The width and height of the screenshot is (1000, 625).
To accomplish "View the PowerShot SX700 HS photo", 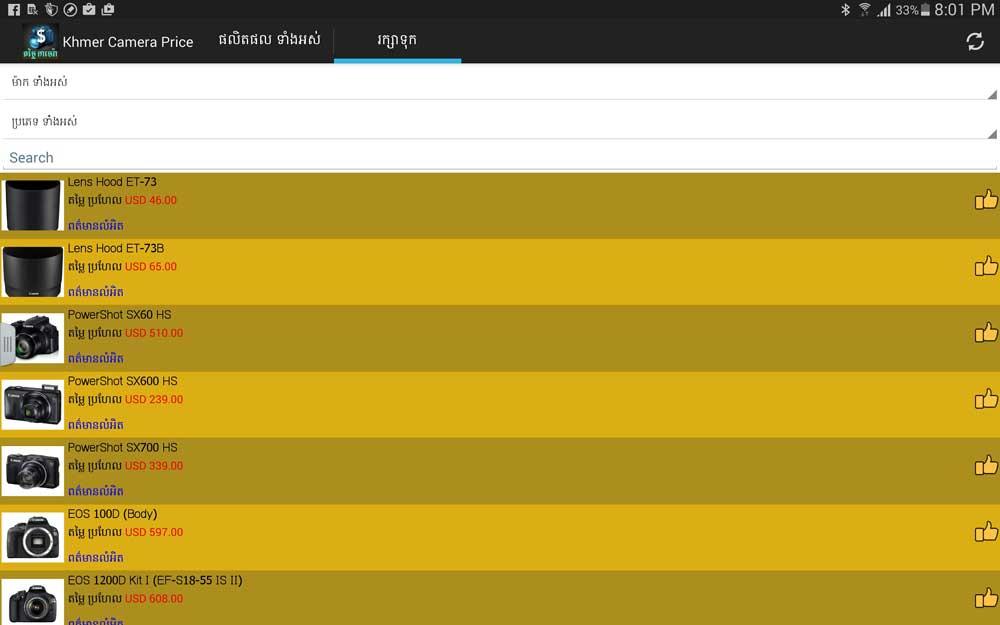I will click(33, 471).
